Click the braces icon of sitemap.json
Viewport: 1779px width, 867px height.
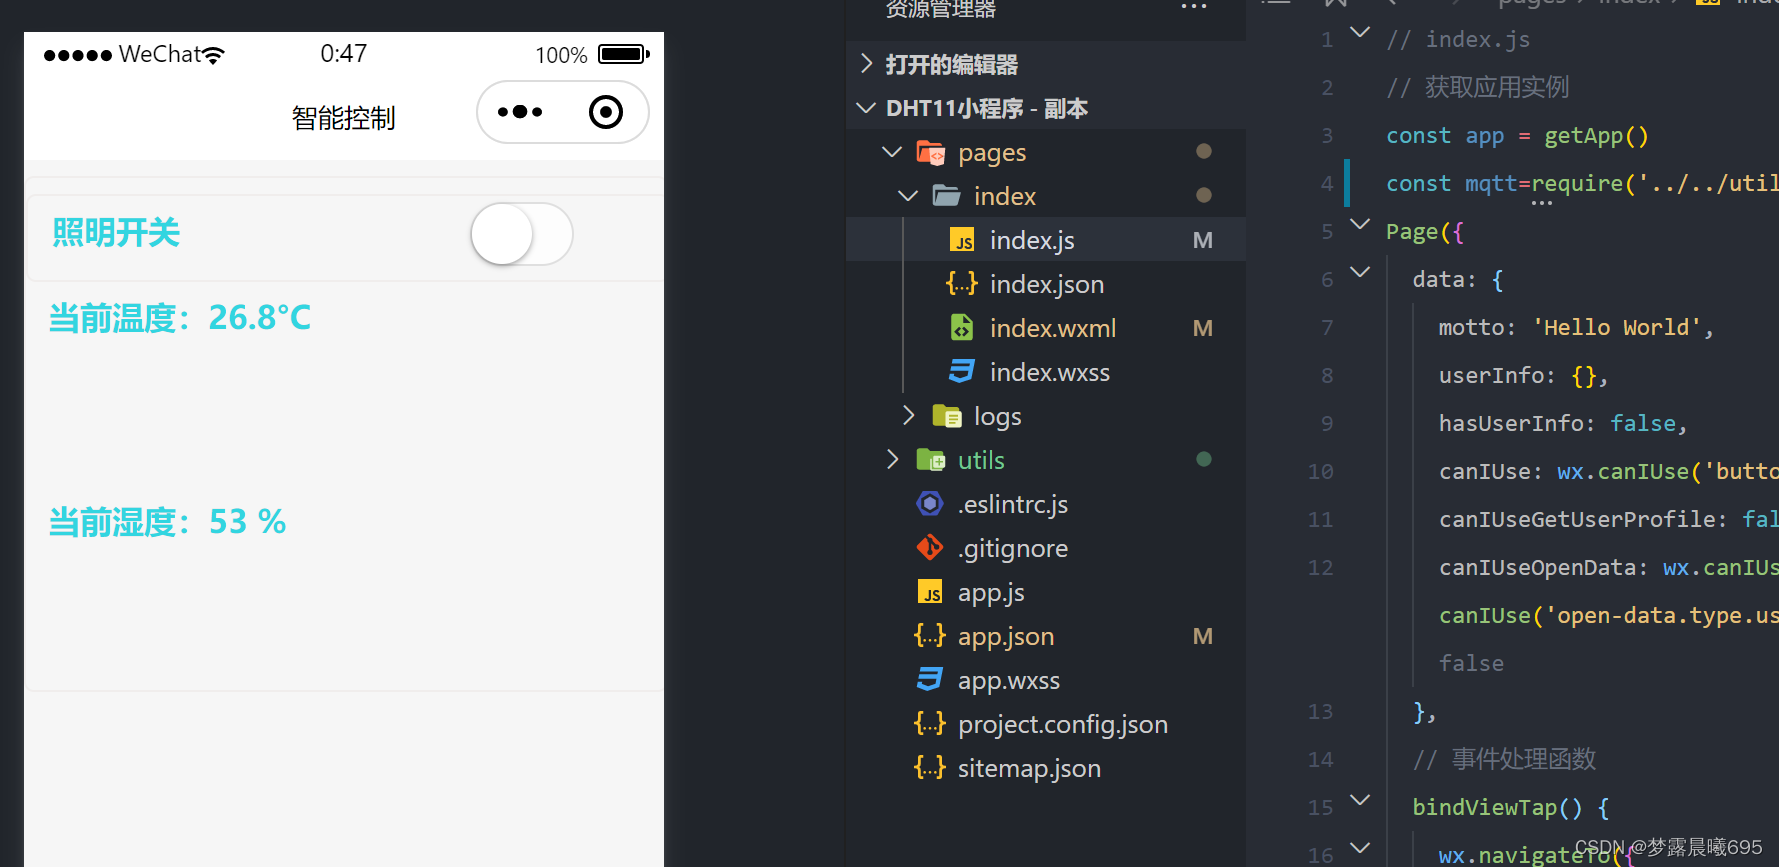point(930,767)
